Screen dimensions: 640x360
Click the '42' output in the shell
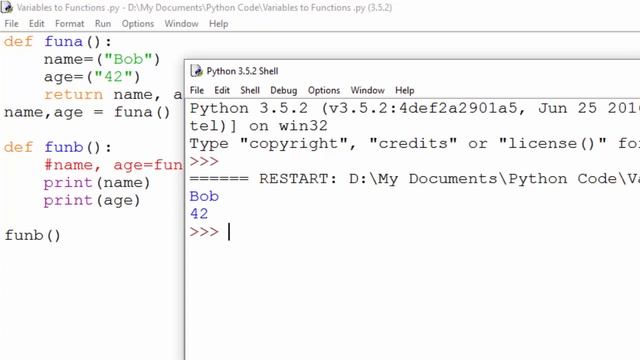199,214
